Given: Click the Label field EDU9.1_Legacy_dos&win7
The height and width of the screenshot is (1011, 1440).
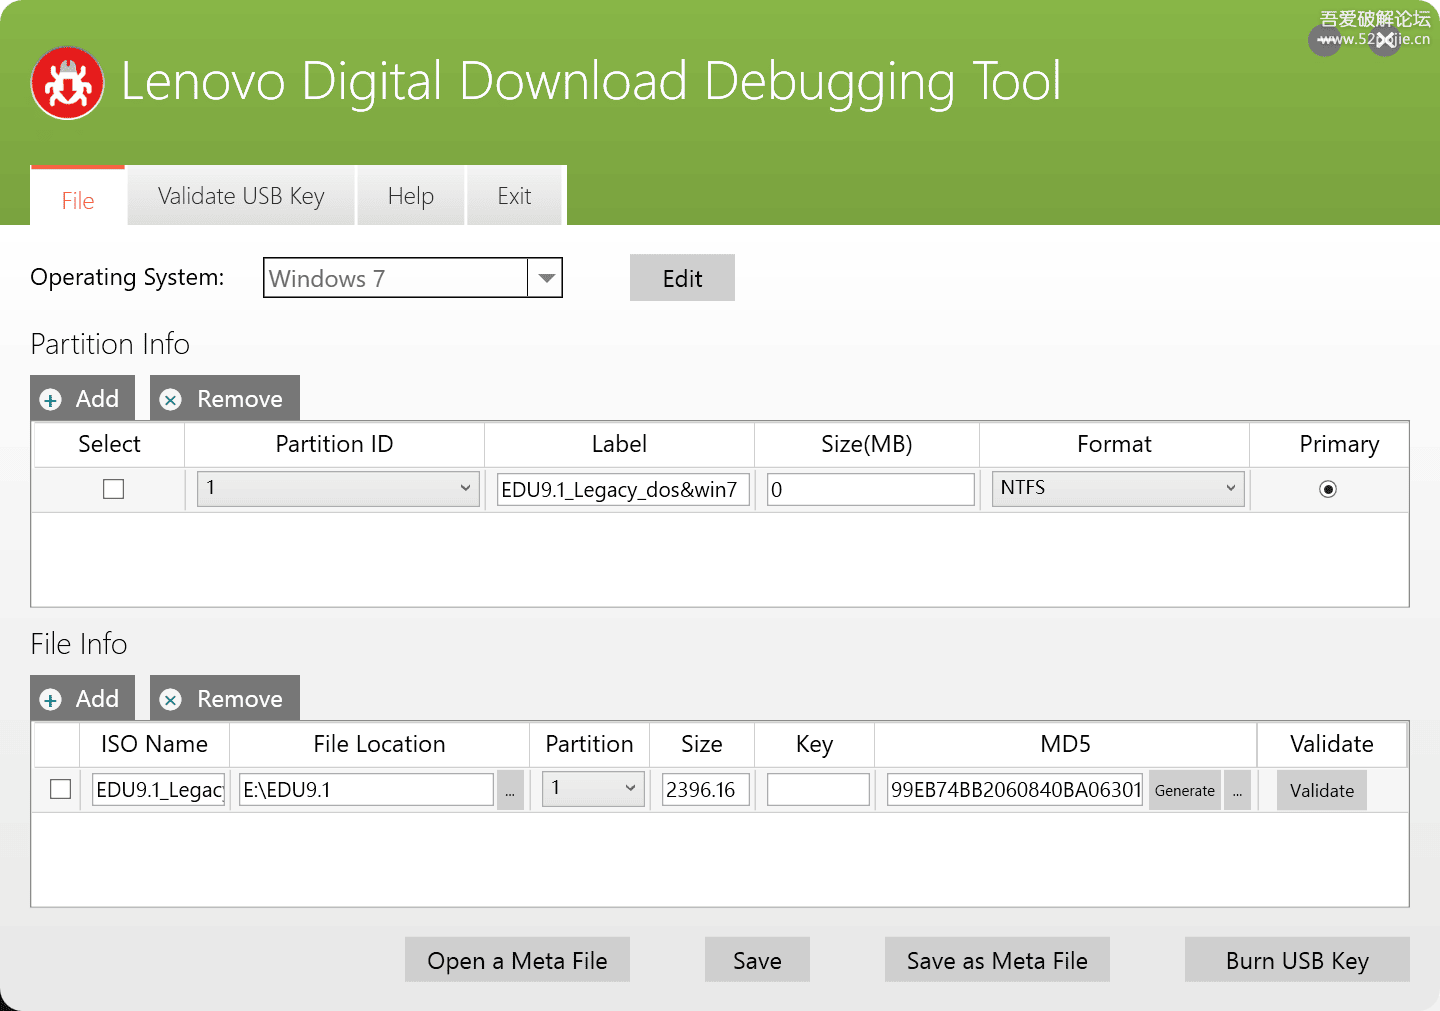Looking at the screenshot, I should coord(623,489).
